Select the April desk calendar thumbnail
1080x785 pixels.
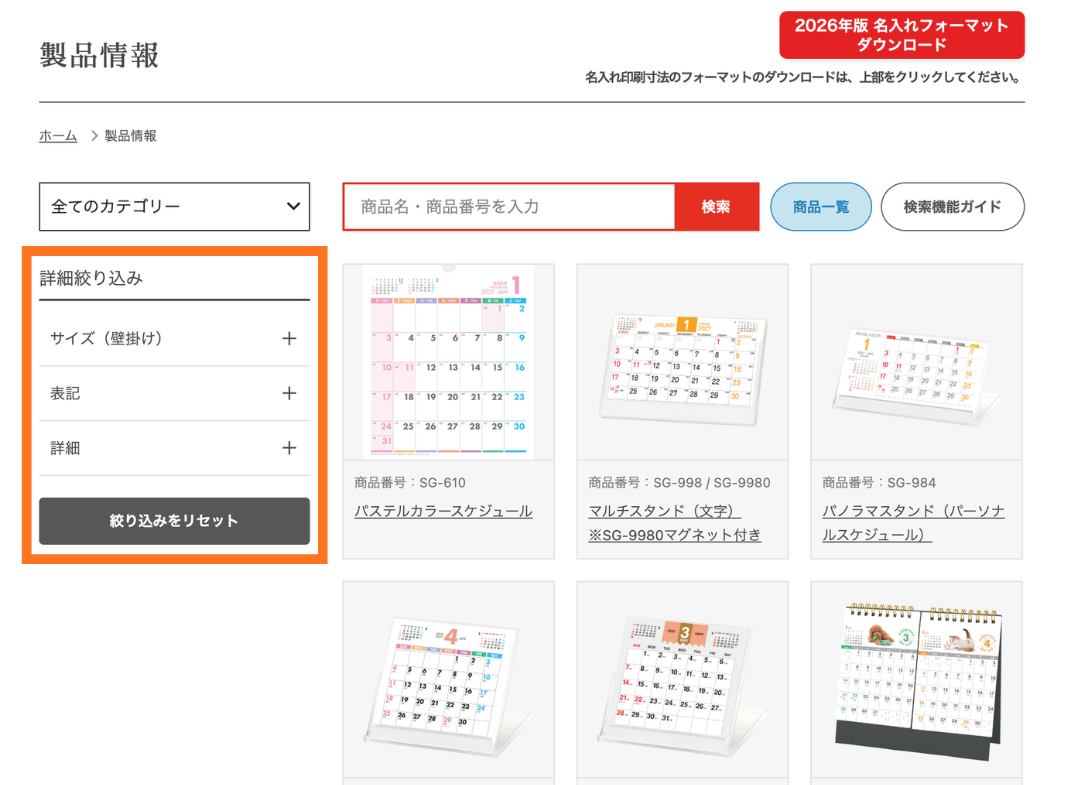point(448,680)
